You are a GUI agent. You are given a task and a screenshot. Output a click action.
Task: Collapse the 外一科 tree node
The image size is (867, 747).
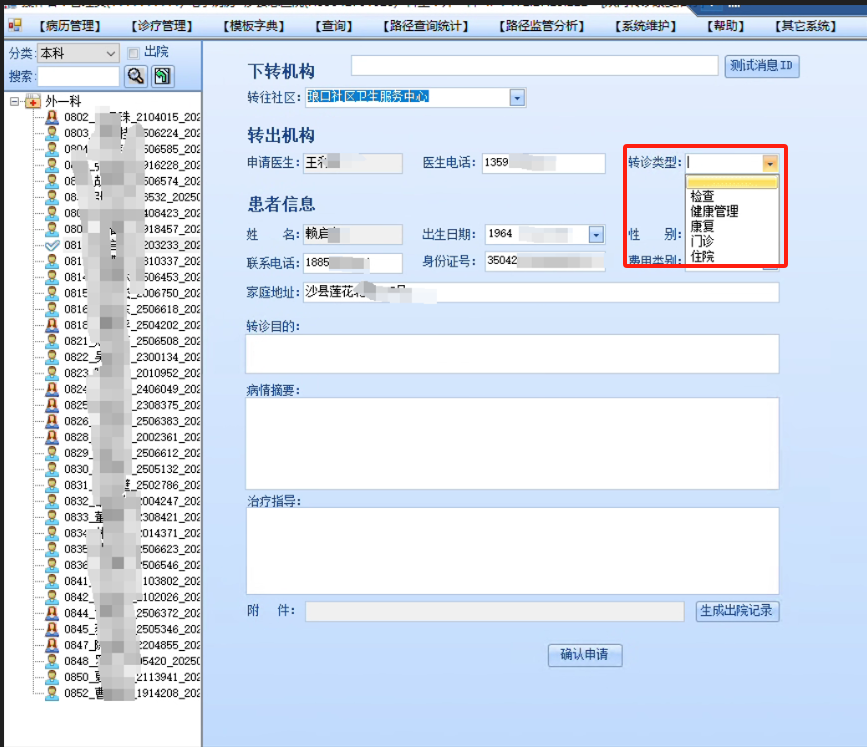(15, 101)
